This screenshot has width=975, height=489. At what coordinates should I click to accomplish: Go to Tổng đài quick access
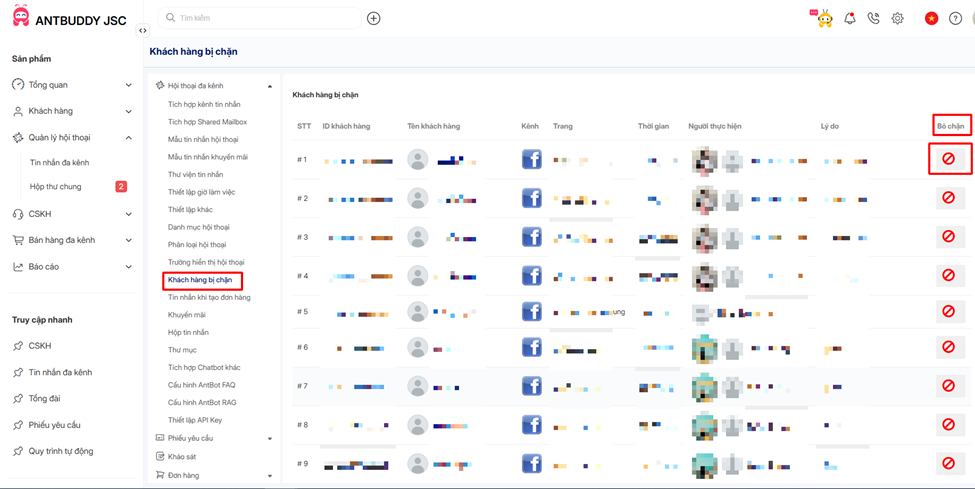point(44,399)
